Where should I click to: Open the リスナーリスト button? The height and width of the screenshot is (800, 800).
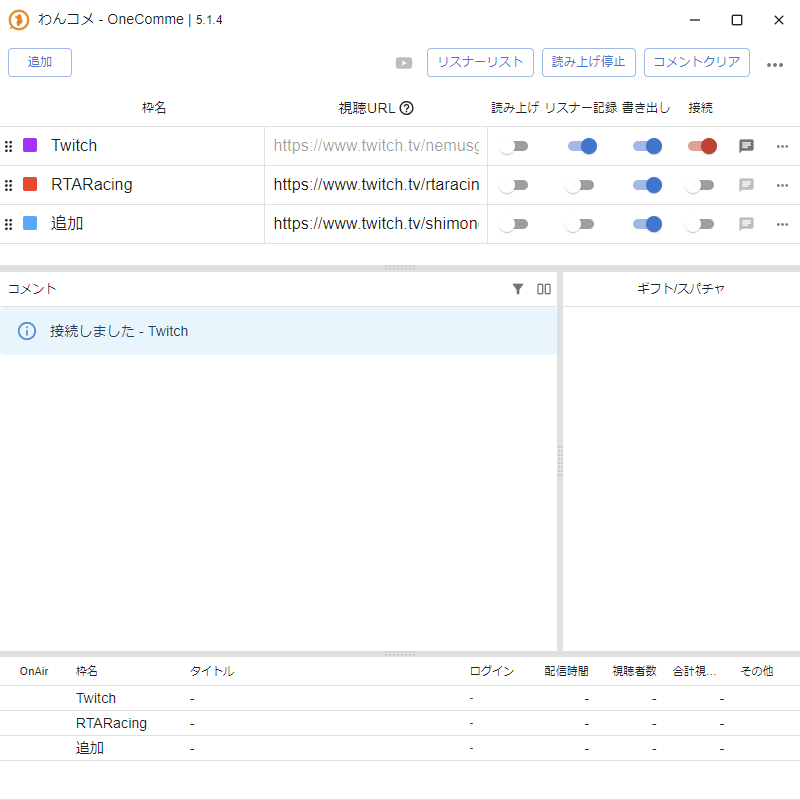[480, 62]
